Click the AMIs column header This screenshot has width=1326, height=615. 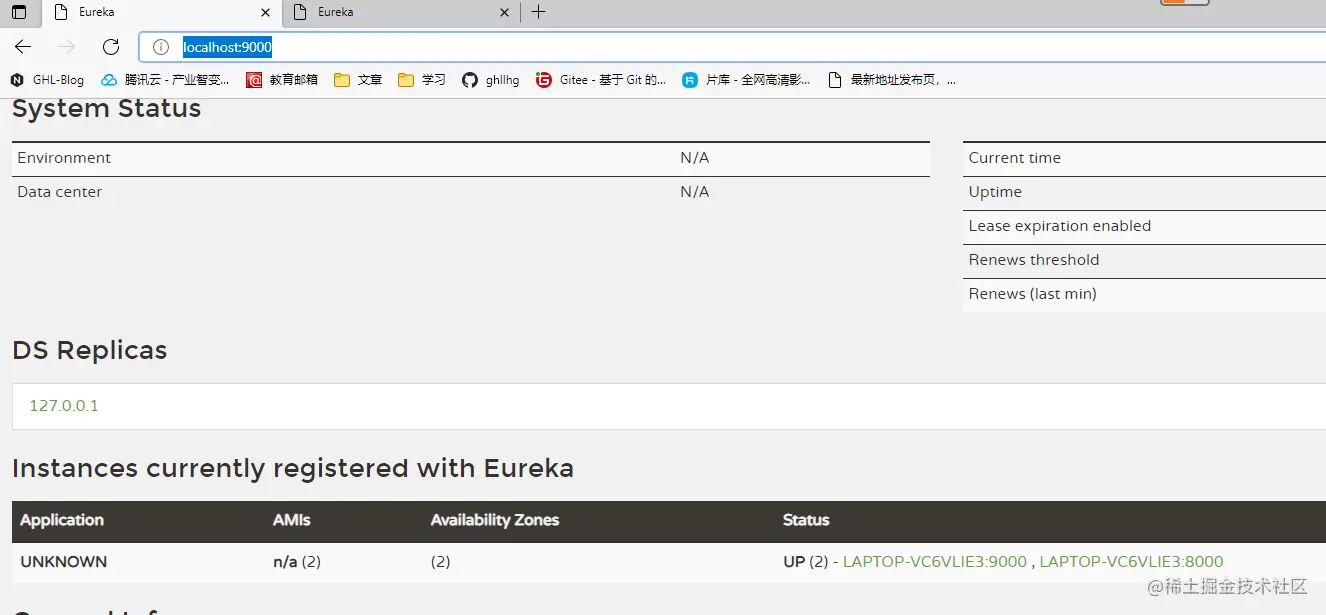pos(292,520)
